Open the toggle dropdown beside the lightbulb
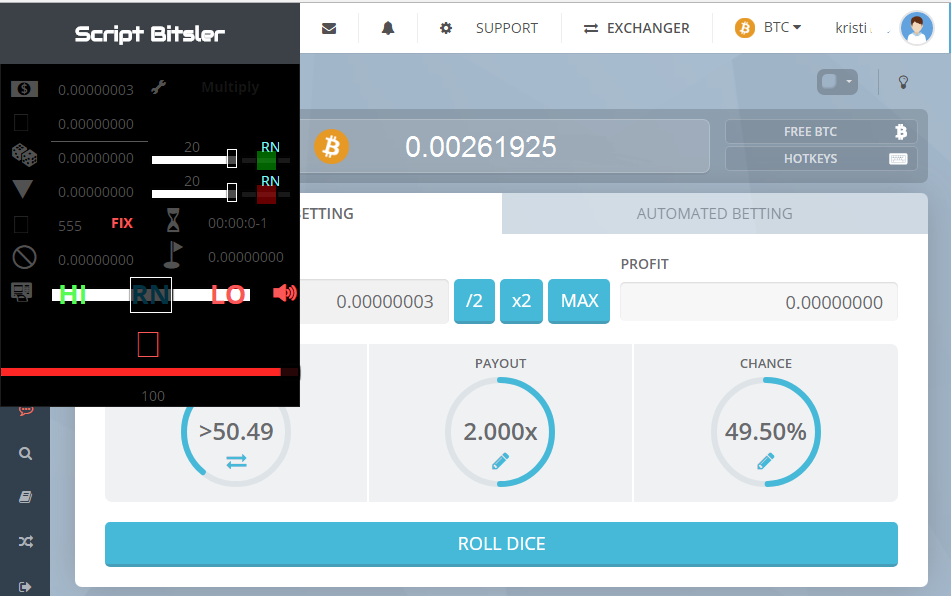 (837, 82)
